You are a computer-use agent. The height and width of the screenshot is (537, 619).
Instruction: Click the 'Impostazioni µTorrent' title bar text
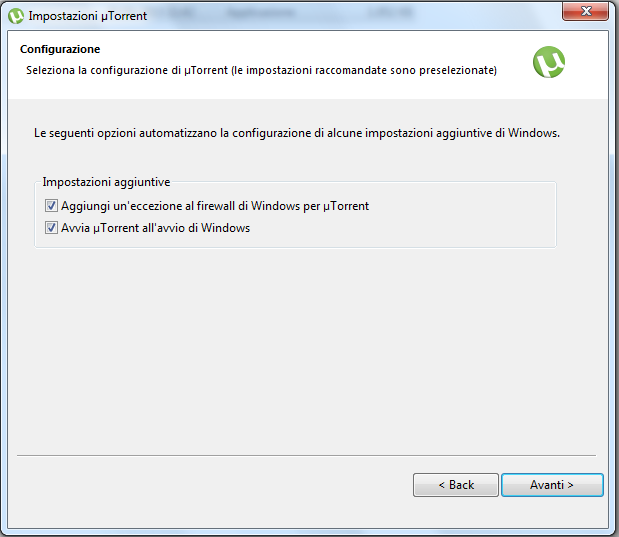(x=88, y=16)
